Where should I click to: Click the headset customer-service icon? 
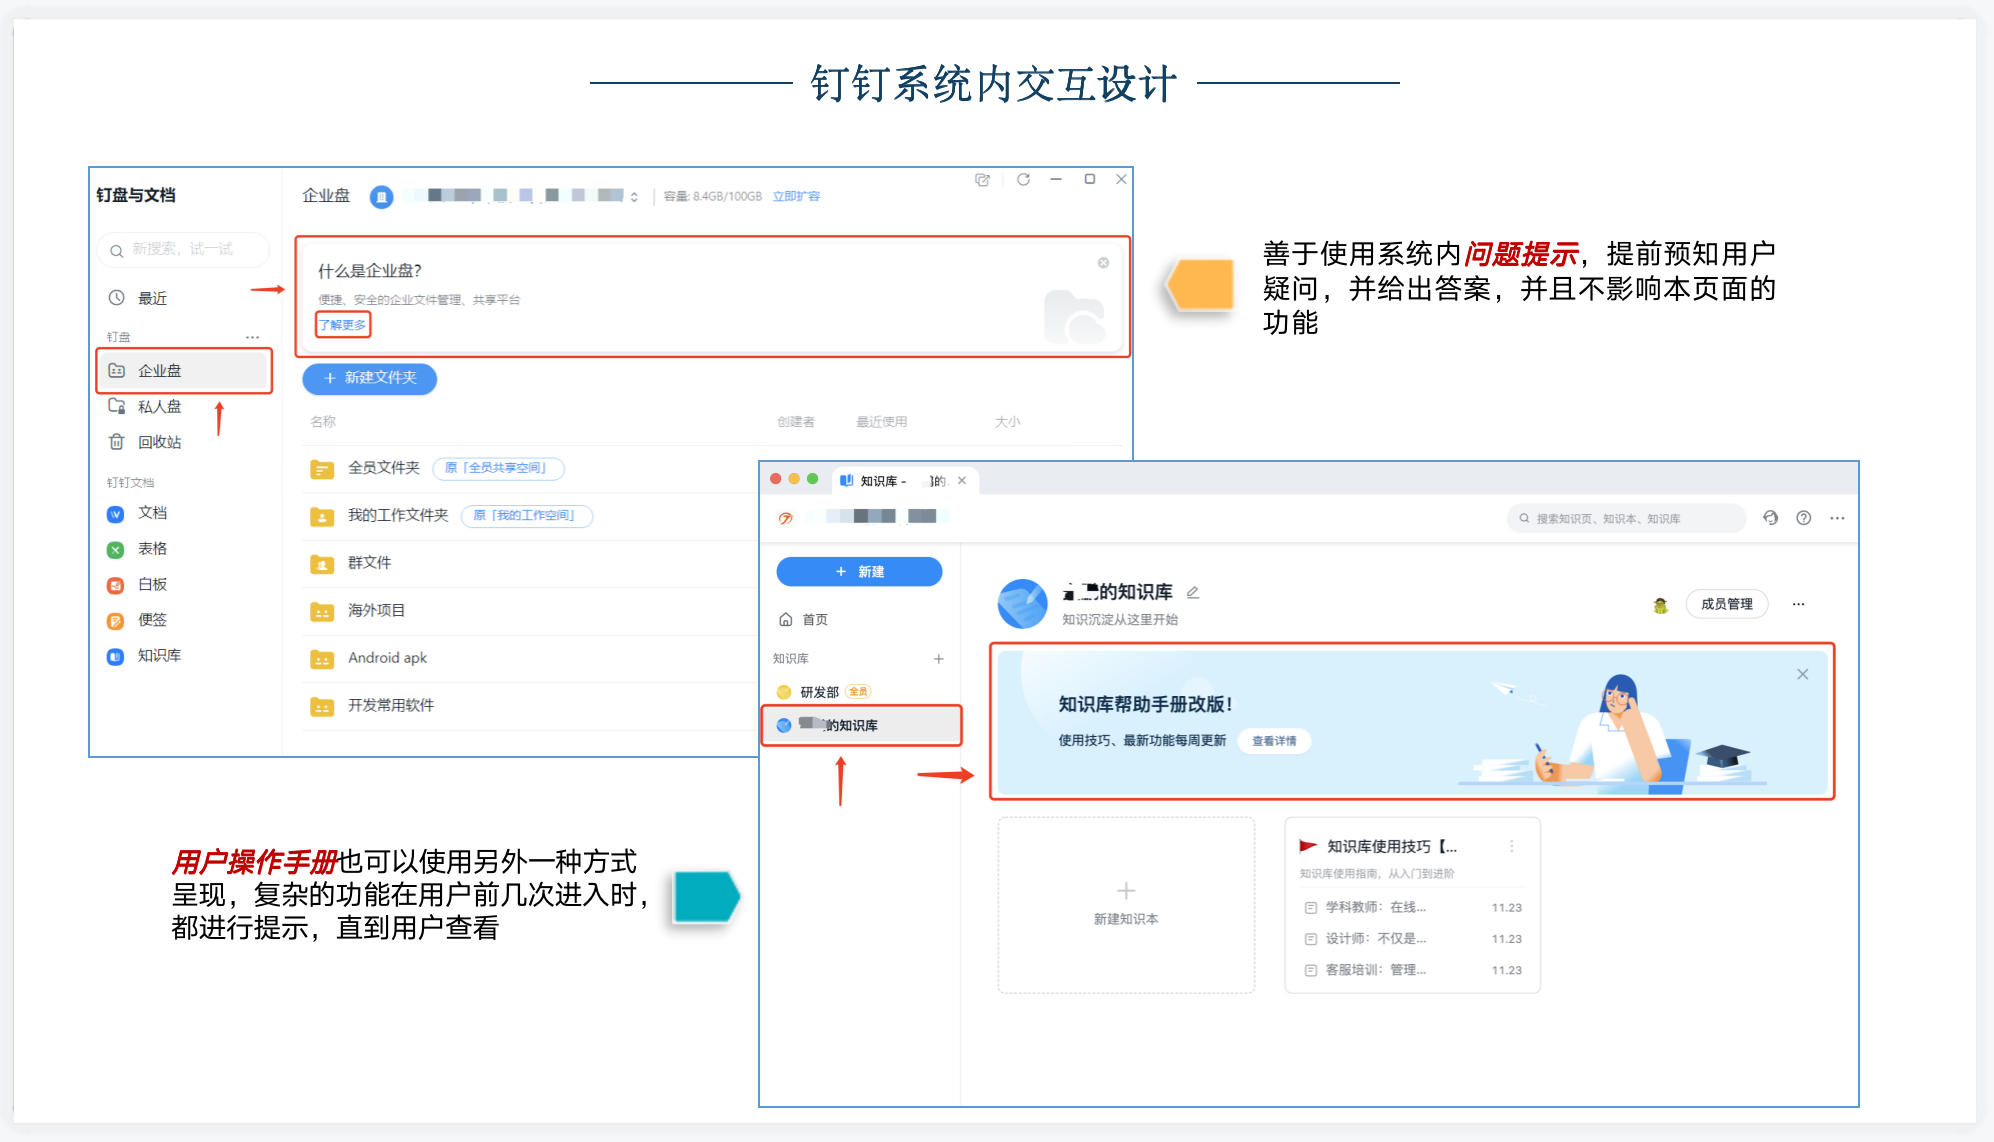pyautogui.click(x=1771, y=518)
